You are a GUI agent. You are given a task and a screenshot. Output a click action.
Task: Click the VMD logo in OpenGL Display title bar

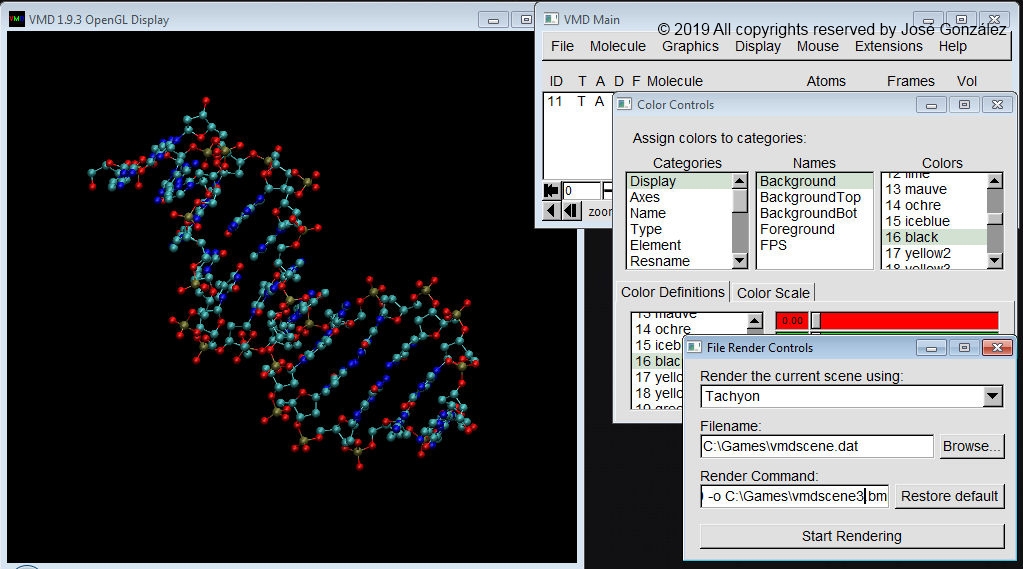[17, 20]
